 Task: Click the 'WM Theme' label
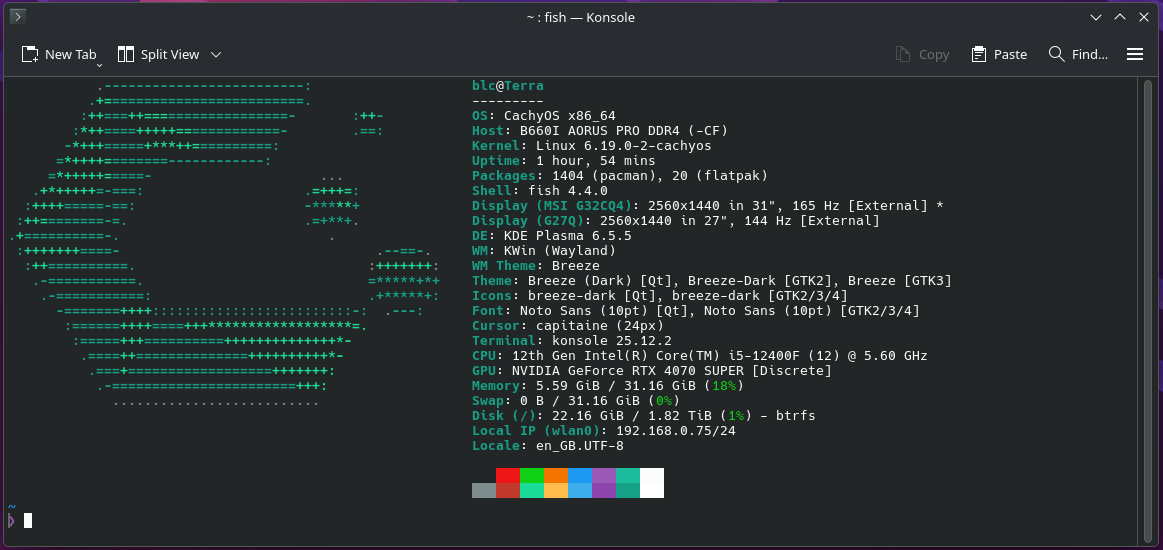click(504, 265)
